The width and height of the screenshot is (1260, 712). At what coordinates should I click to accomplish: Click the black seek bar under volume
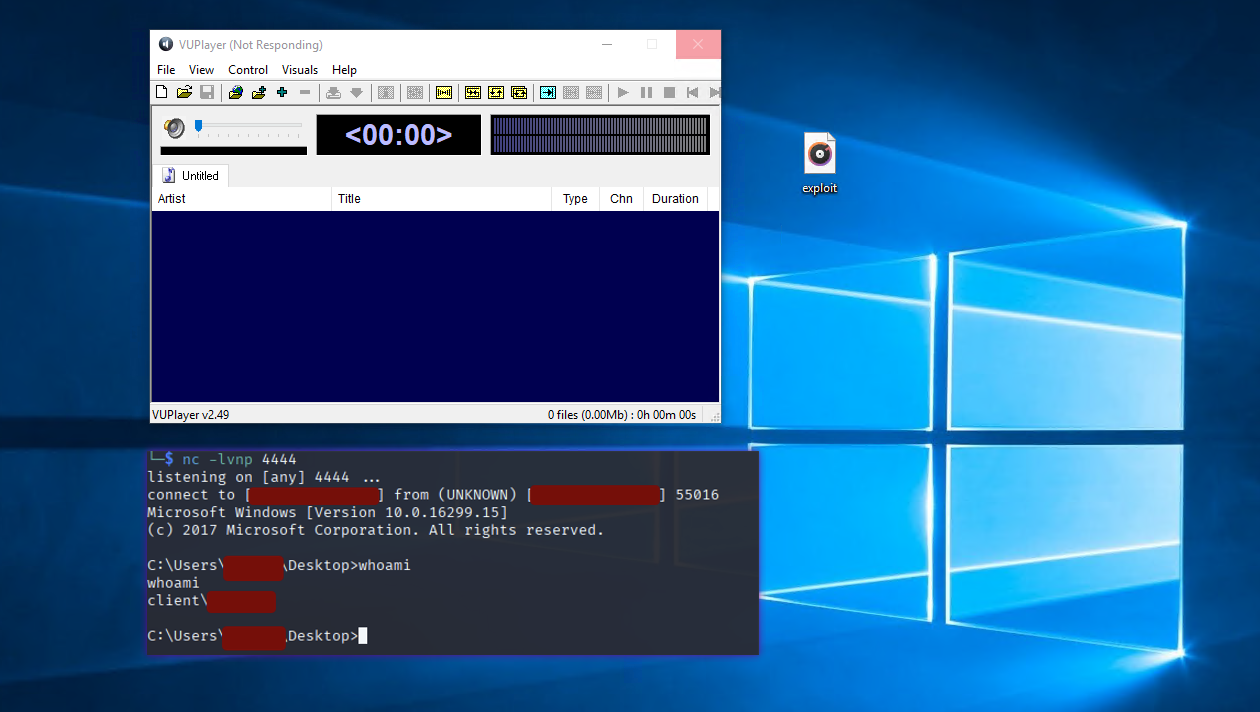tap(234, 151)
